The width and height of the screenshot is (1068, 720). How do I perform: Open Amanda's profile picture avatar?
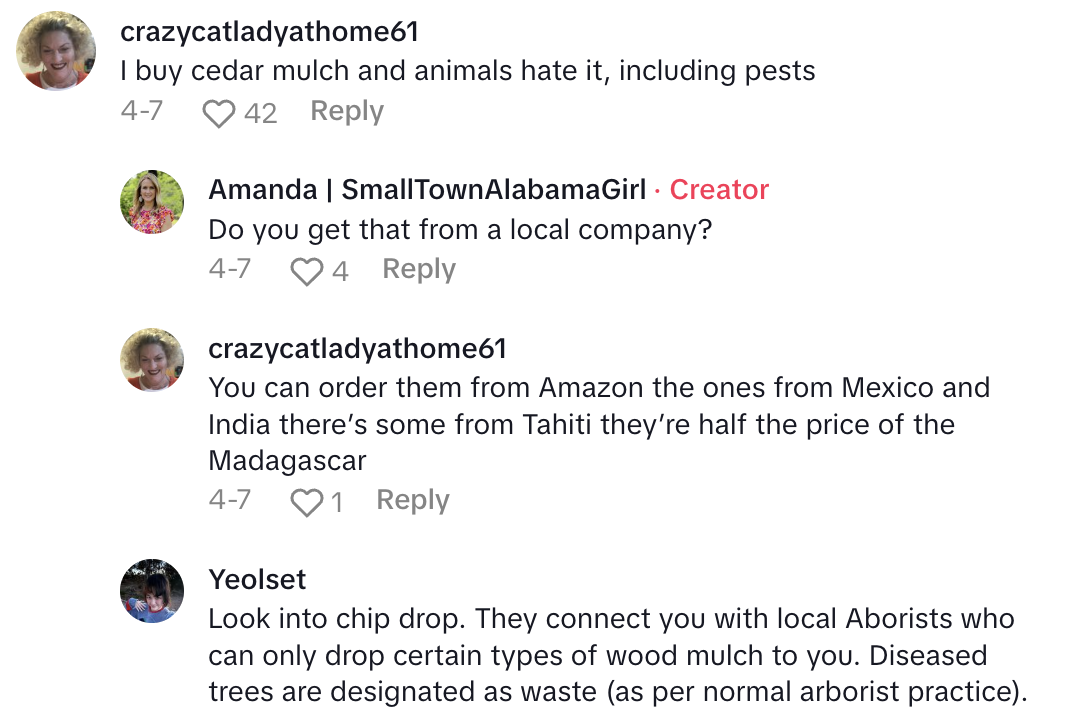(152, 202)
